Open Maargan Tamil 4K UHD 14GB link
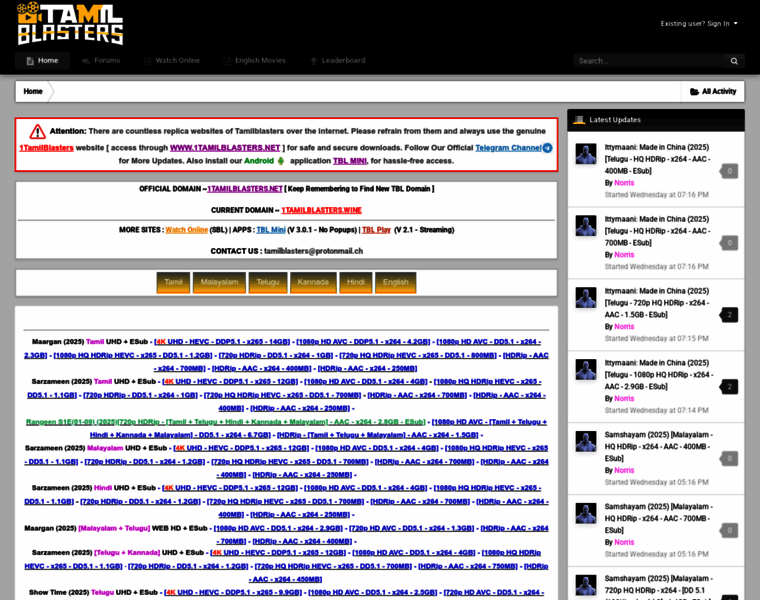The width and height of the screenshot is (760, 600). pos(222,342)
